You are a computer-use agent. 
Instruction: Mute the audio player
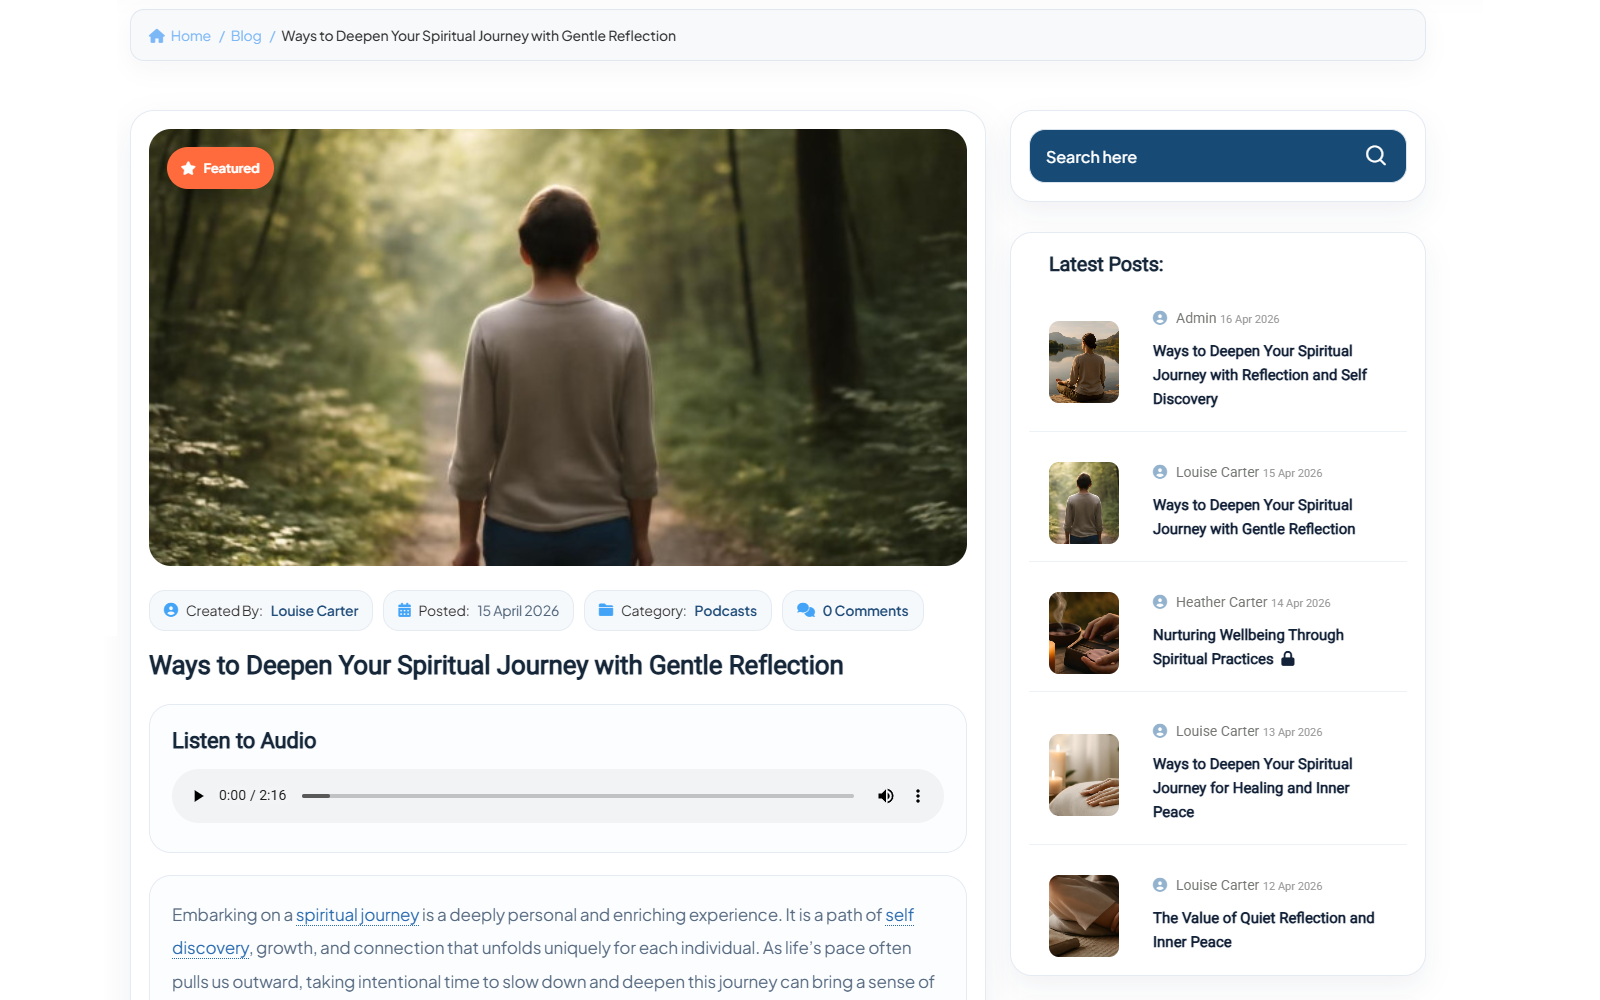(x=885, y=796)
